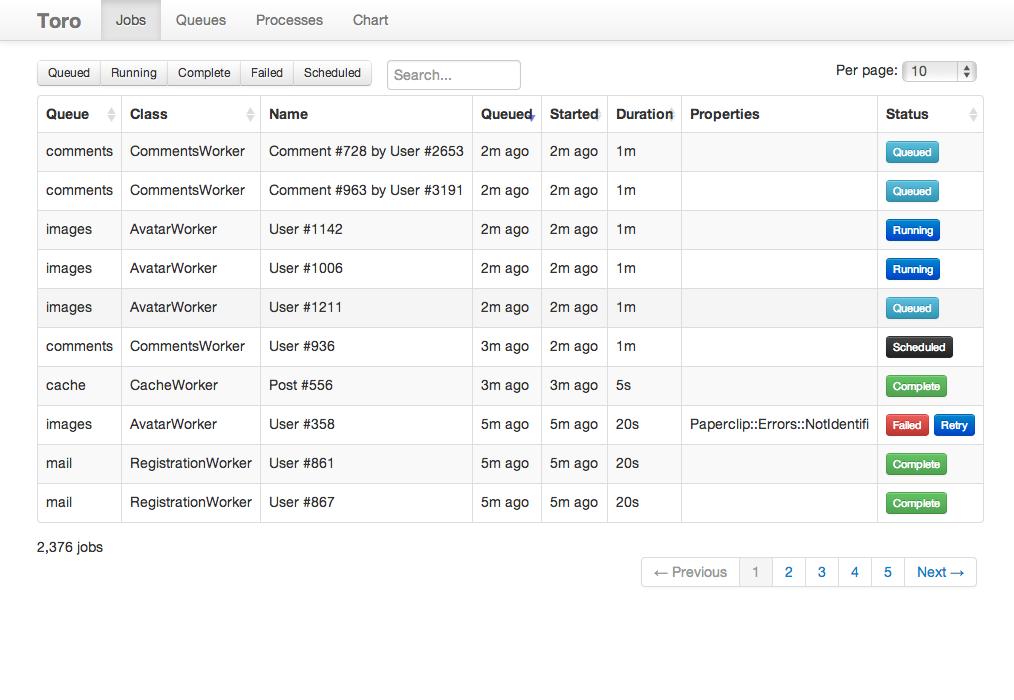This screenshot has height=700, width=1014.
Task: Sort table by Class column arrows
Action: click(250, 115)
